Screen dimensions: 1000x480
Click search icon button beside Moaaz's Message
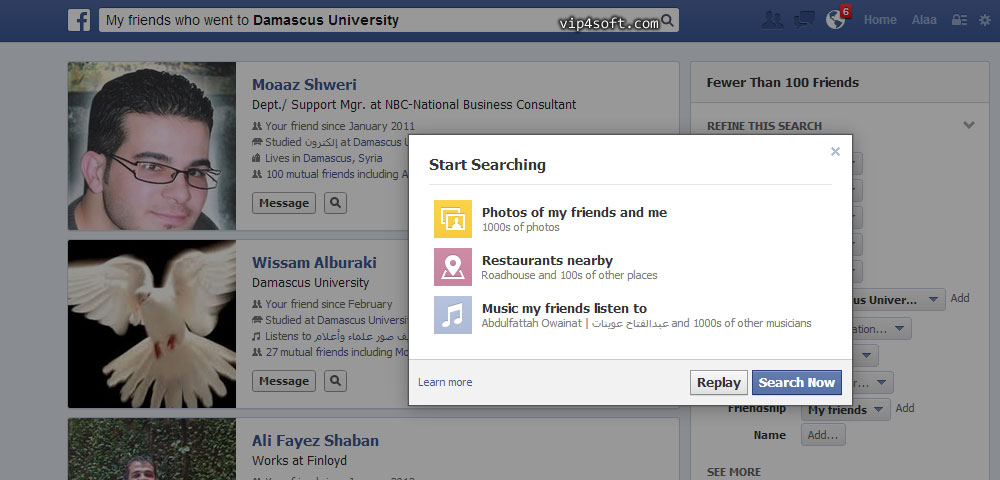tap(335, 203)
